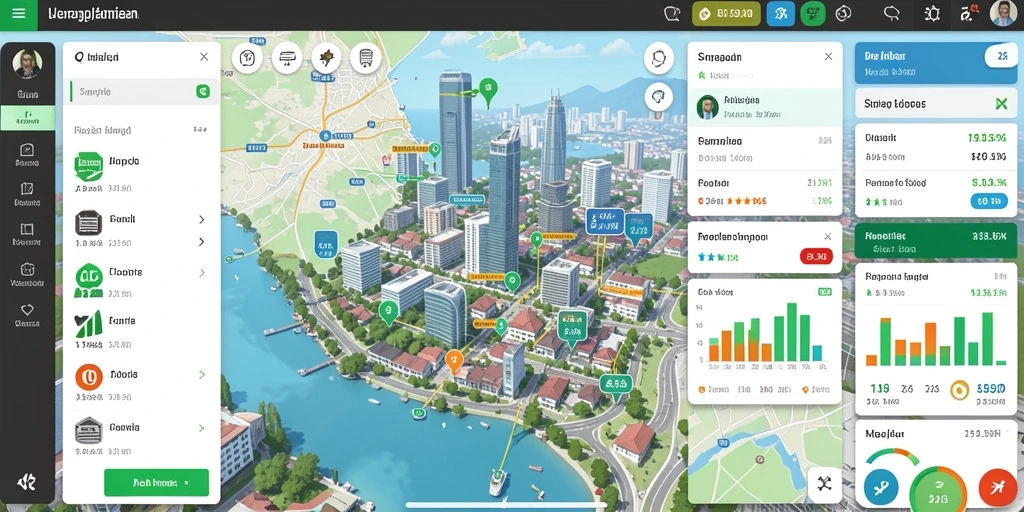The height and width of the screenshot is (512, 1024).
Task: Select the green pin atop the skyscraper
Action: (x=488, y=91)
